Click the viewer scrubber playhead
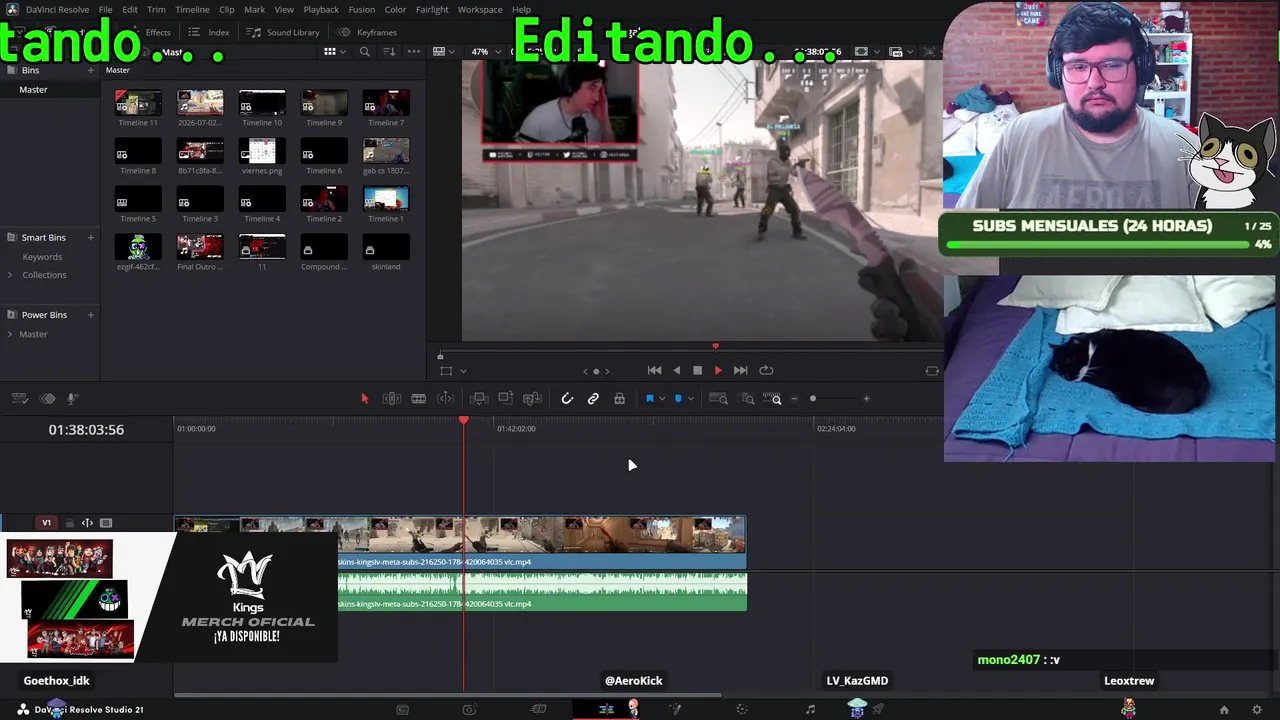The width and height of the screenshot is (1280, 720). point(715,347)
